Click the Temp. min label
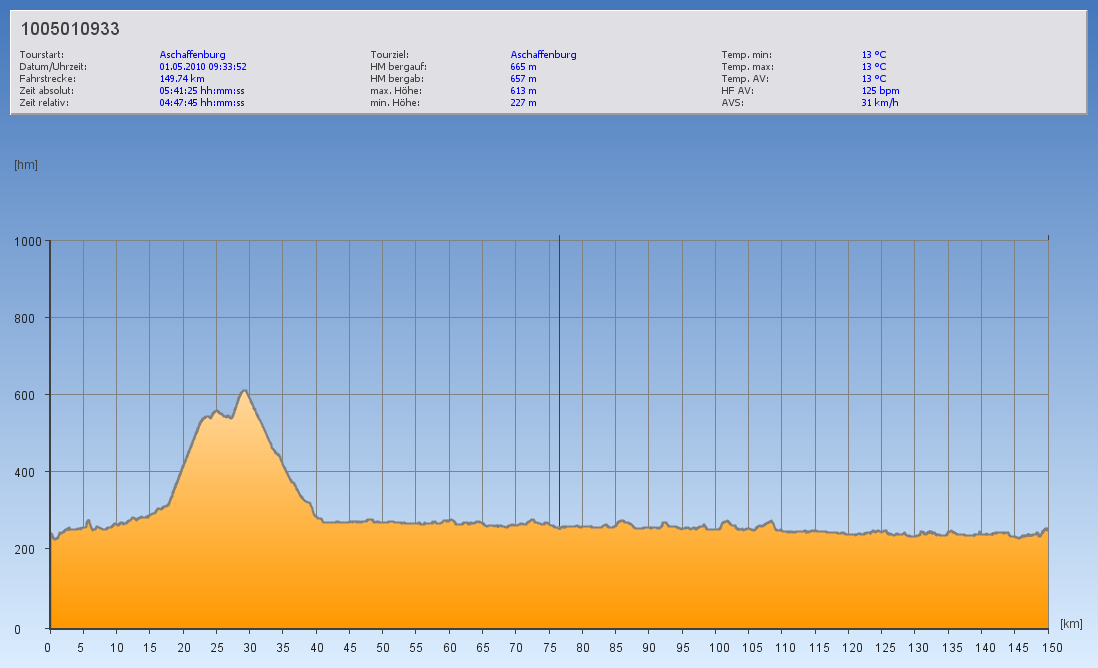Image resolution: width=1098 pixels, height=668 pixels. point(746,55)
